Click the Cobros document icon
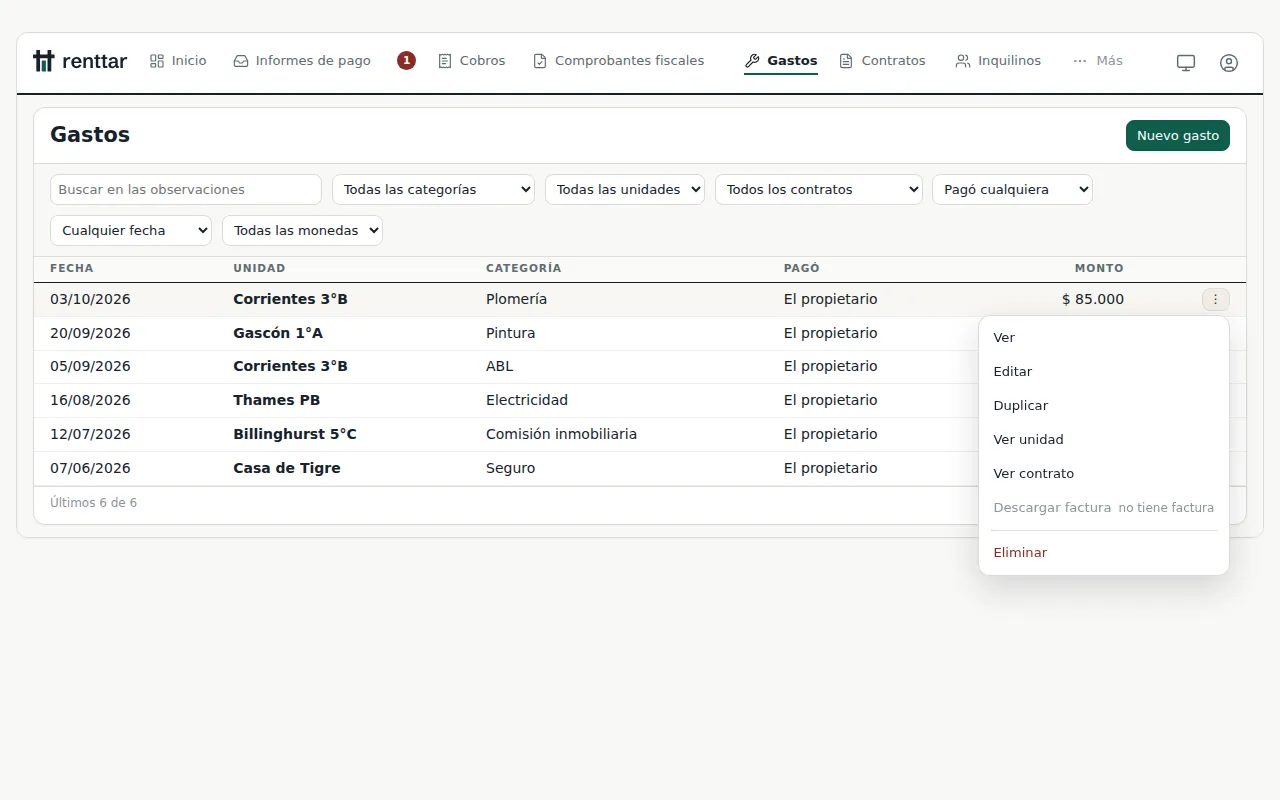The width and height of the screenshot is (1280, 800). click(x=445, y=61)
